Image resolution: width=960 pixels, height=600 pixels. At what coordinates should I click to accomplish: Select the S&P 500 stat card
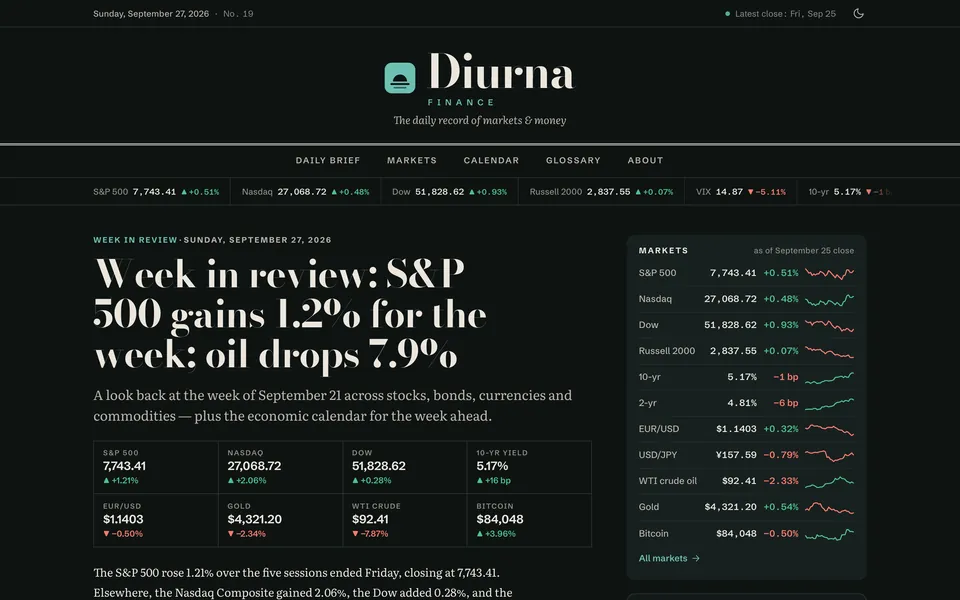coord(156,467)
